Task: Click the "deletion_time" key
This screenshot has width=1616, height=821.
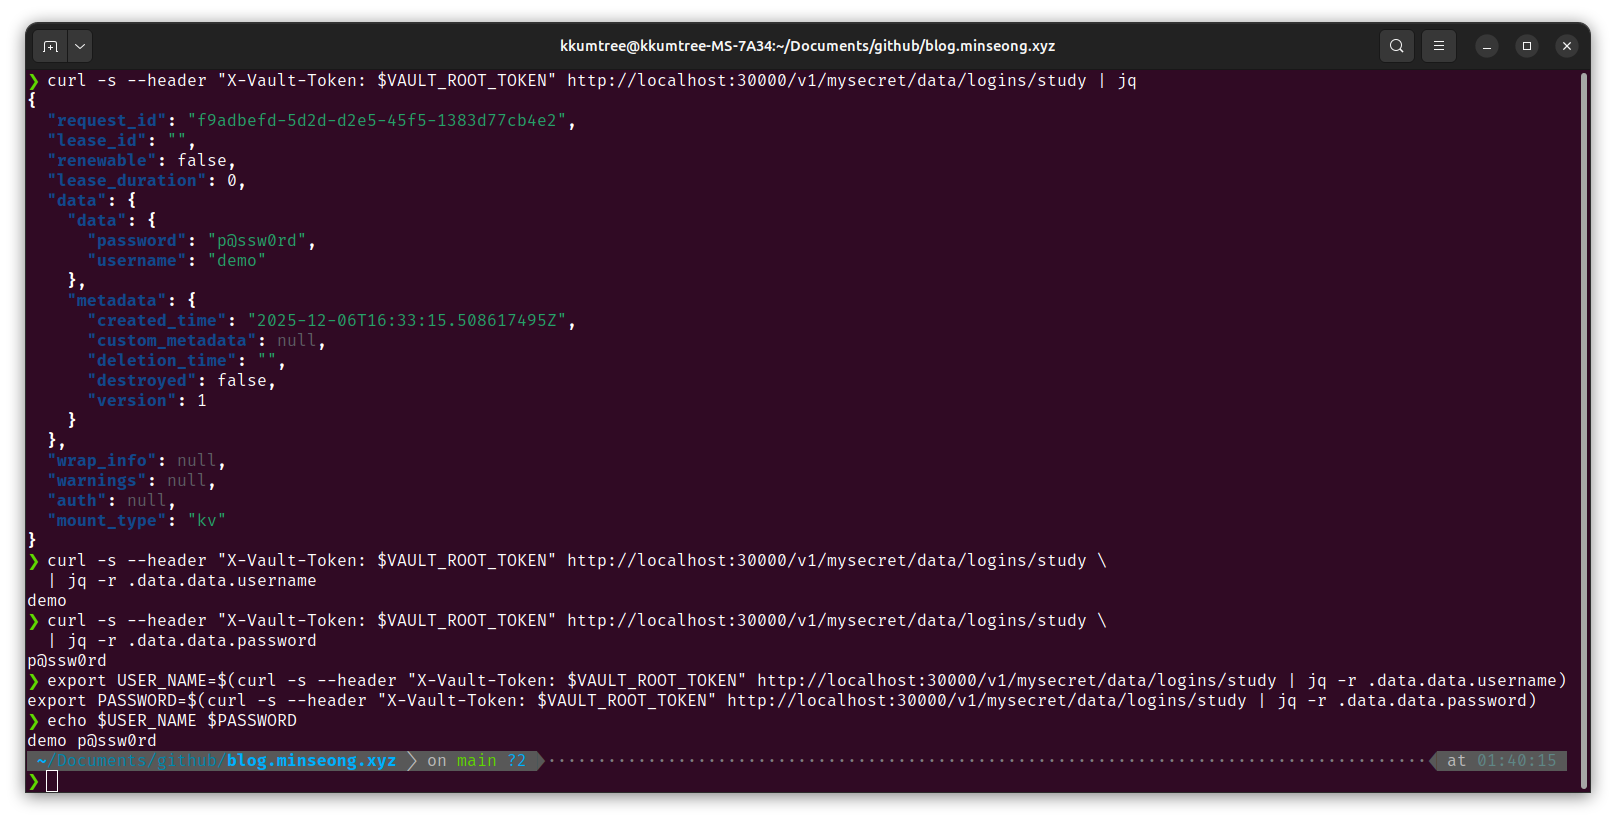Action: [x=162, y=361]
